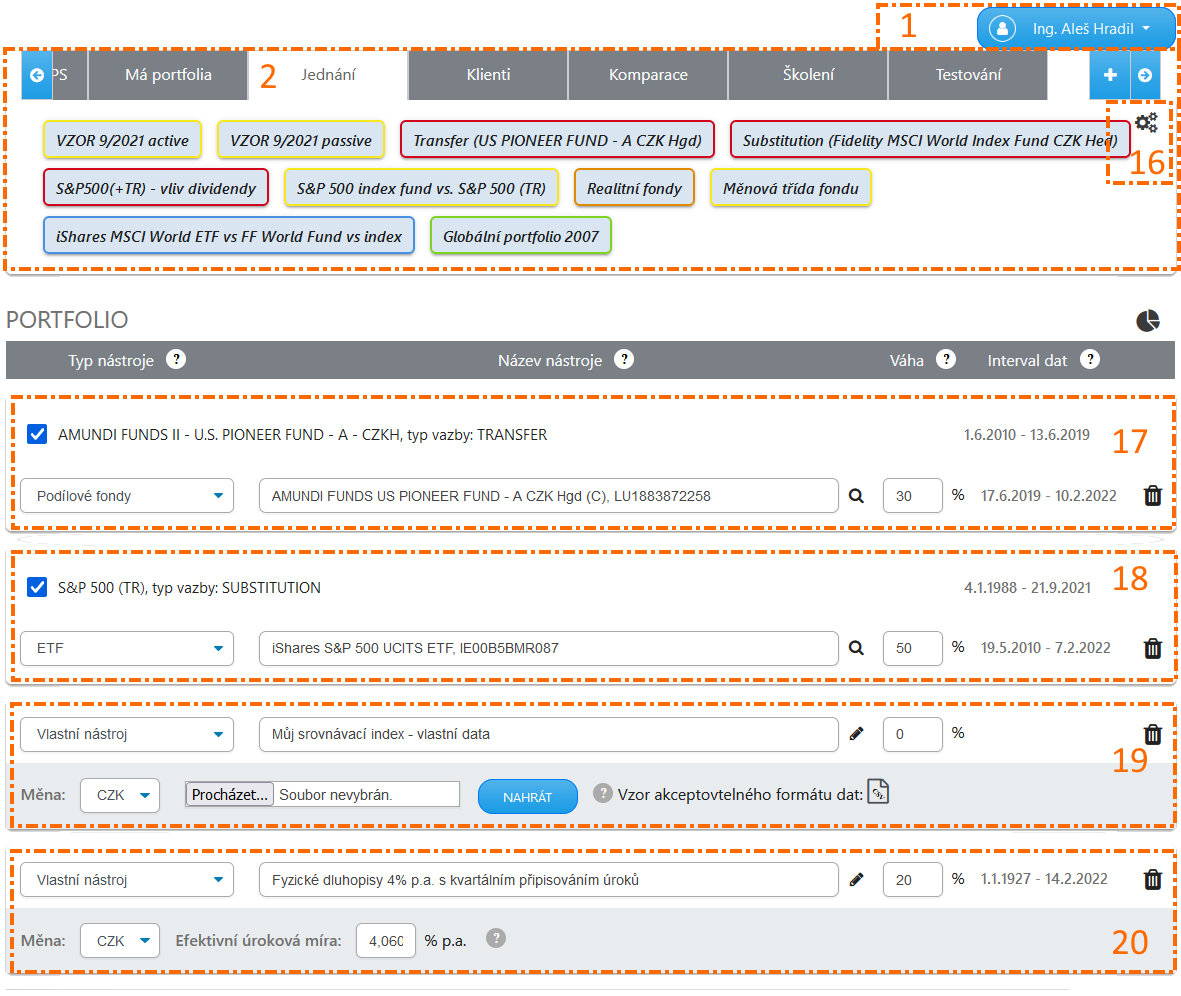Click the user avatar icon
1181x996 pixels.
click(x=1002, y=29)
